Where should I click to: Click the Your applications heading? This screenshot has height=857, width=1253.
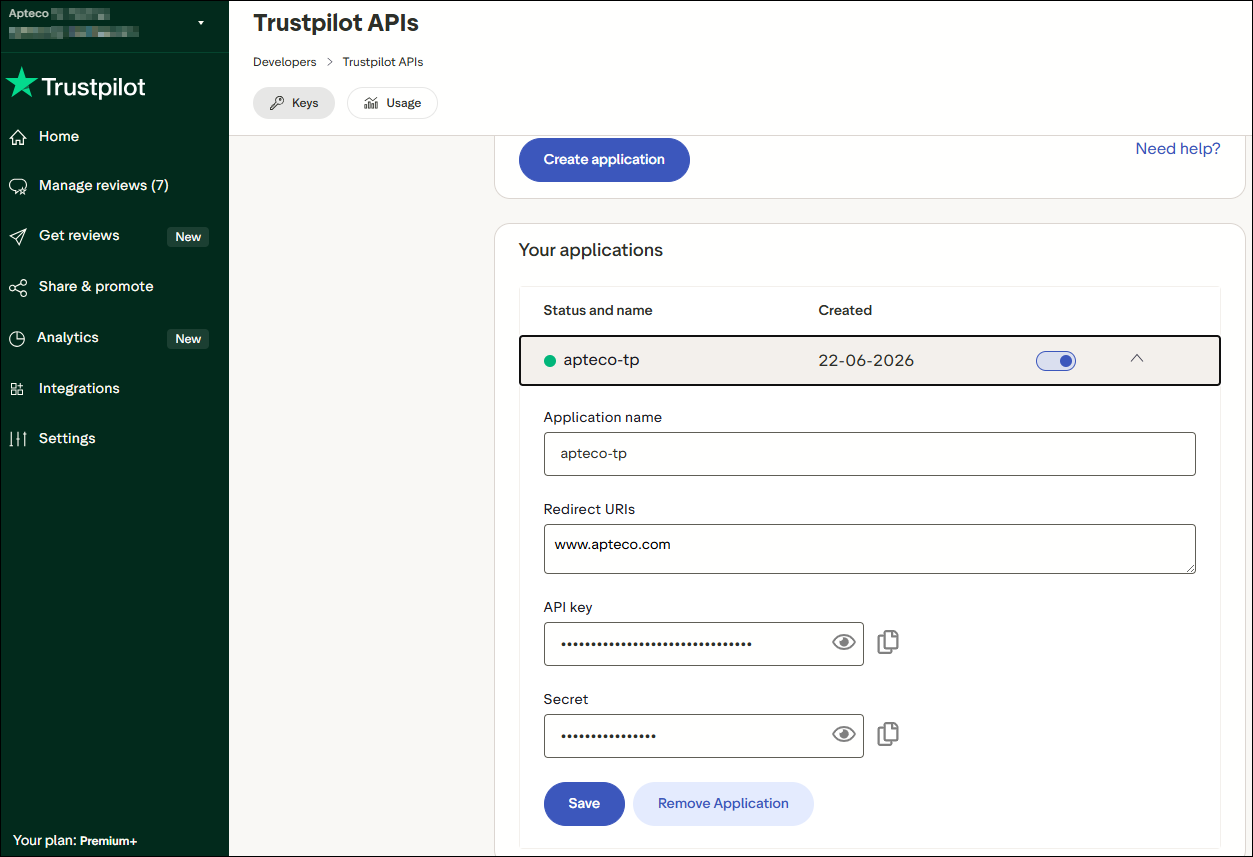click(x=591, y=250)
